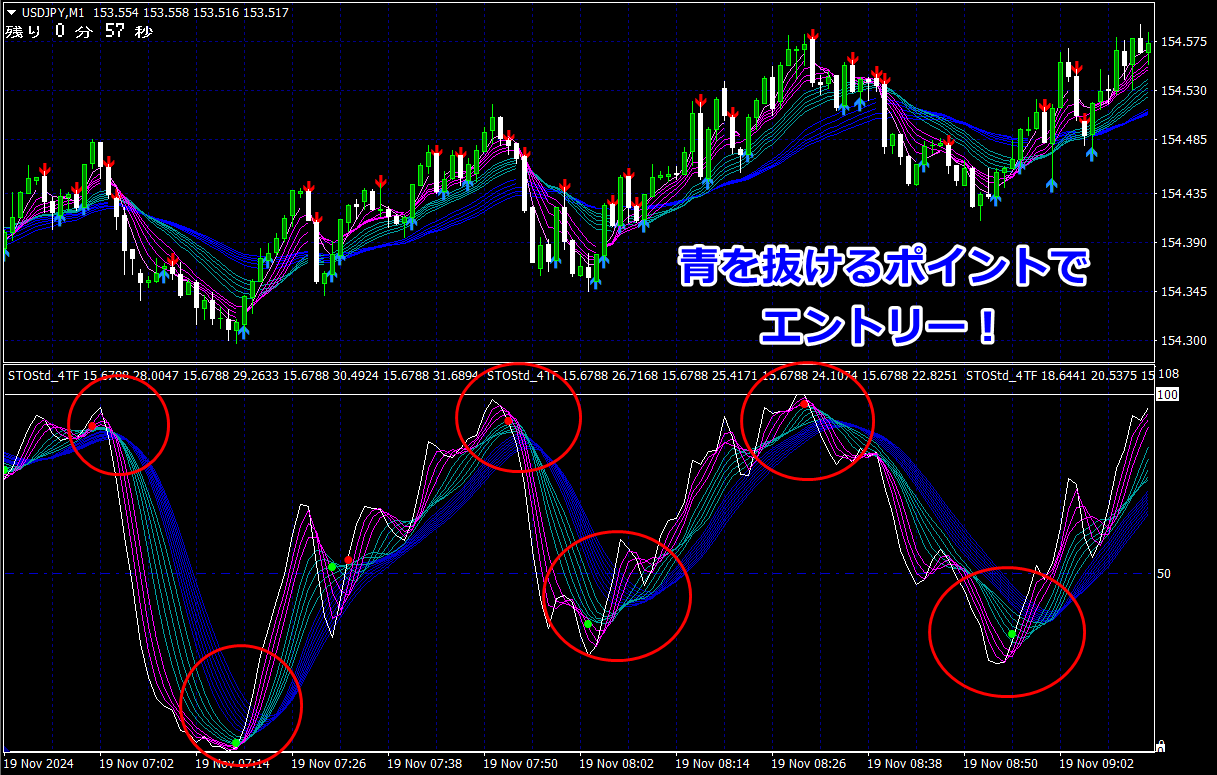Select the green signal dot near 08:02 stochastic trough

point(588,624)
